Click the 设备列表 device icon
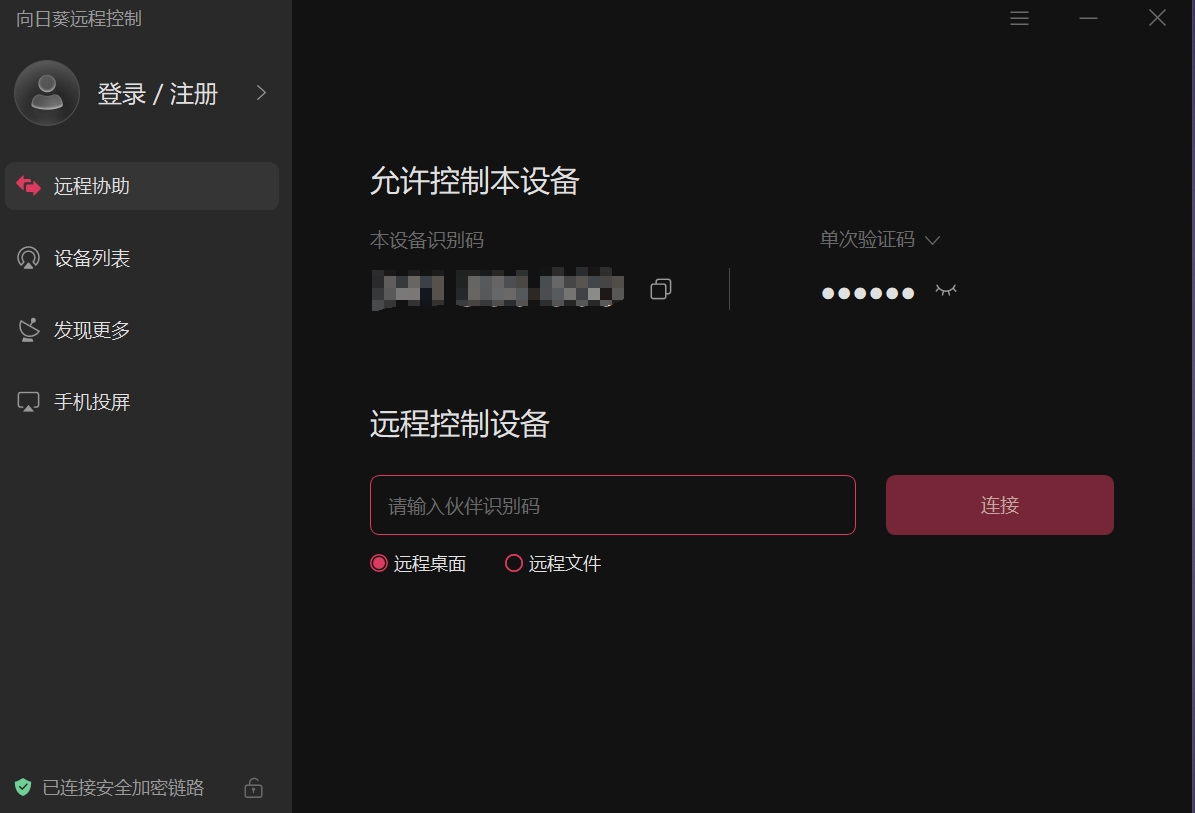Image resolution: width=1195 pixels, height=813 pixels. pyautogui.click(x=28, y=258)
